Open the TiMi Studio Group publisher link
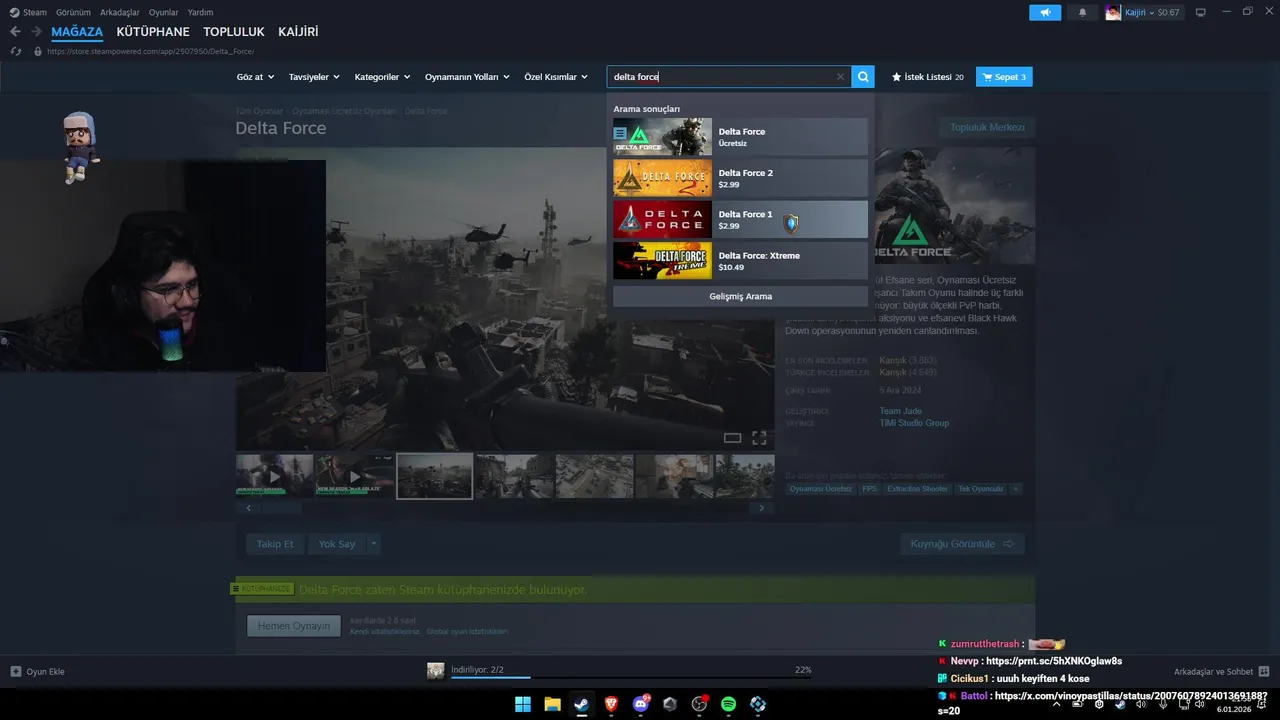 (914, 423)
